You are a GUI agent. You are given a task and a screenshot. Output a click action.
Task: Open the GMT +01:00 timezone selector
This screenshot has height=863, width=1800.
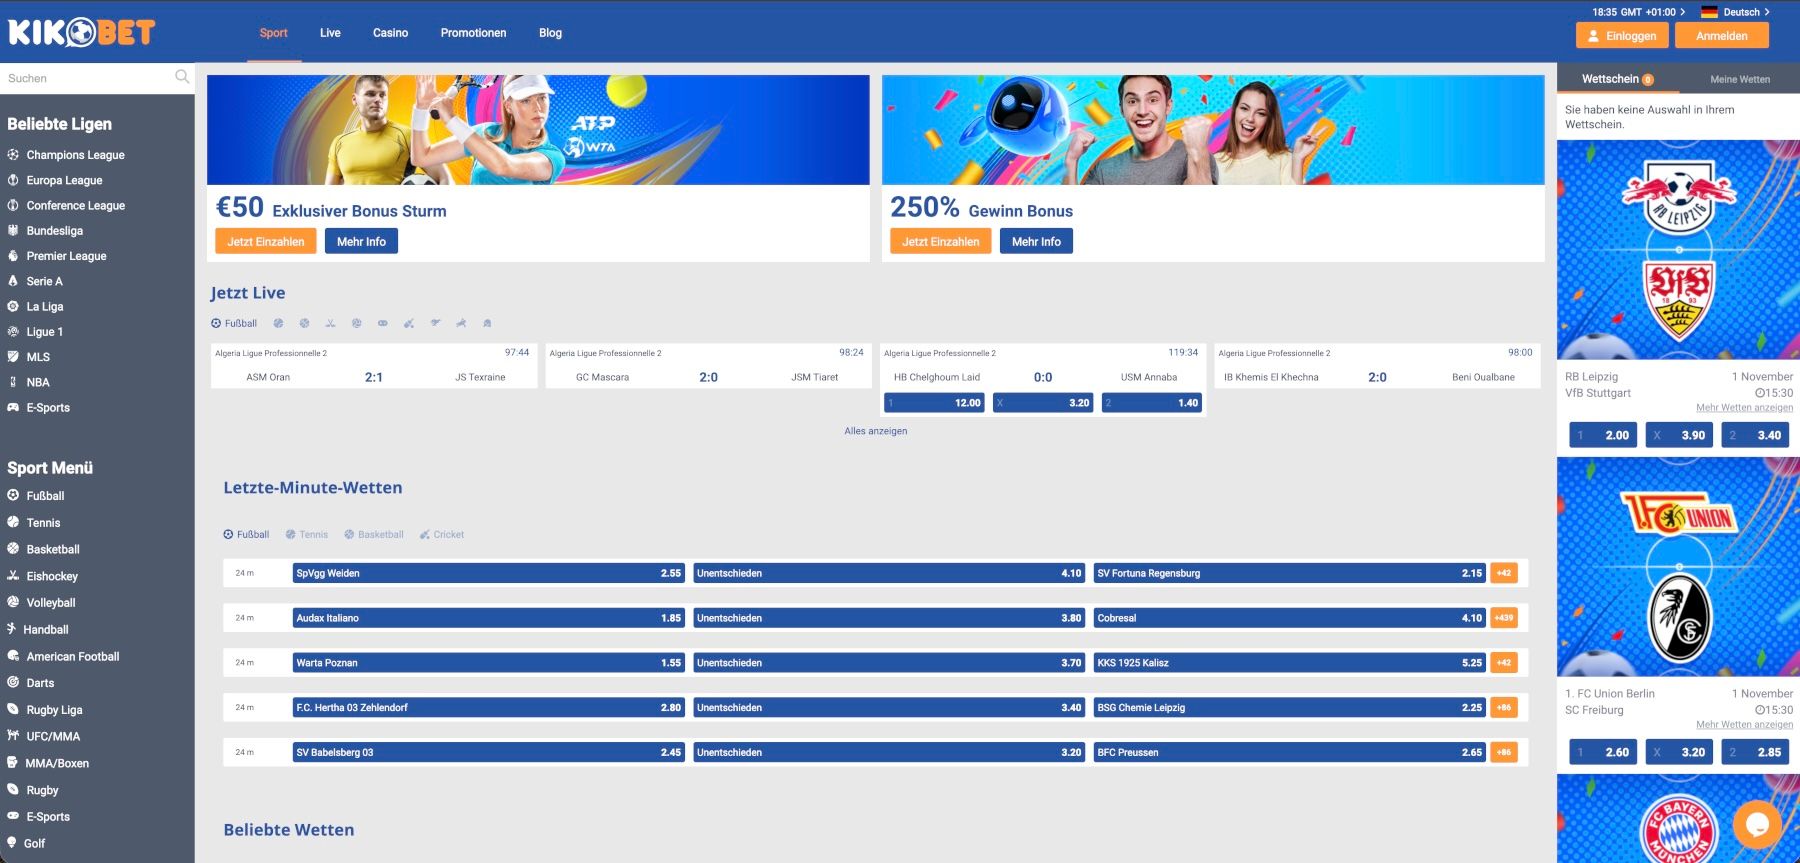point(1637,12)
